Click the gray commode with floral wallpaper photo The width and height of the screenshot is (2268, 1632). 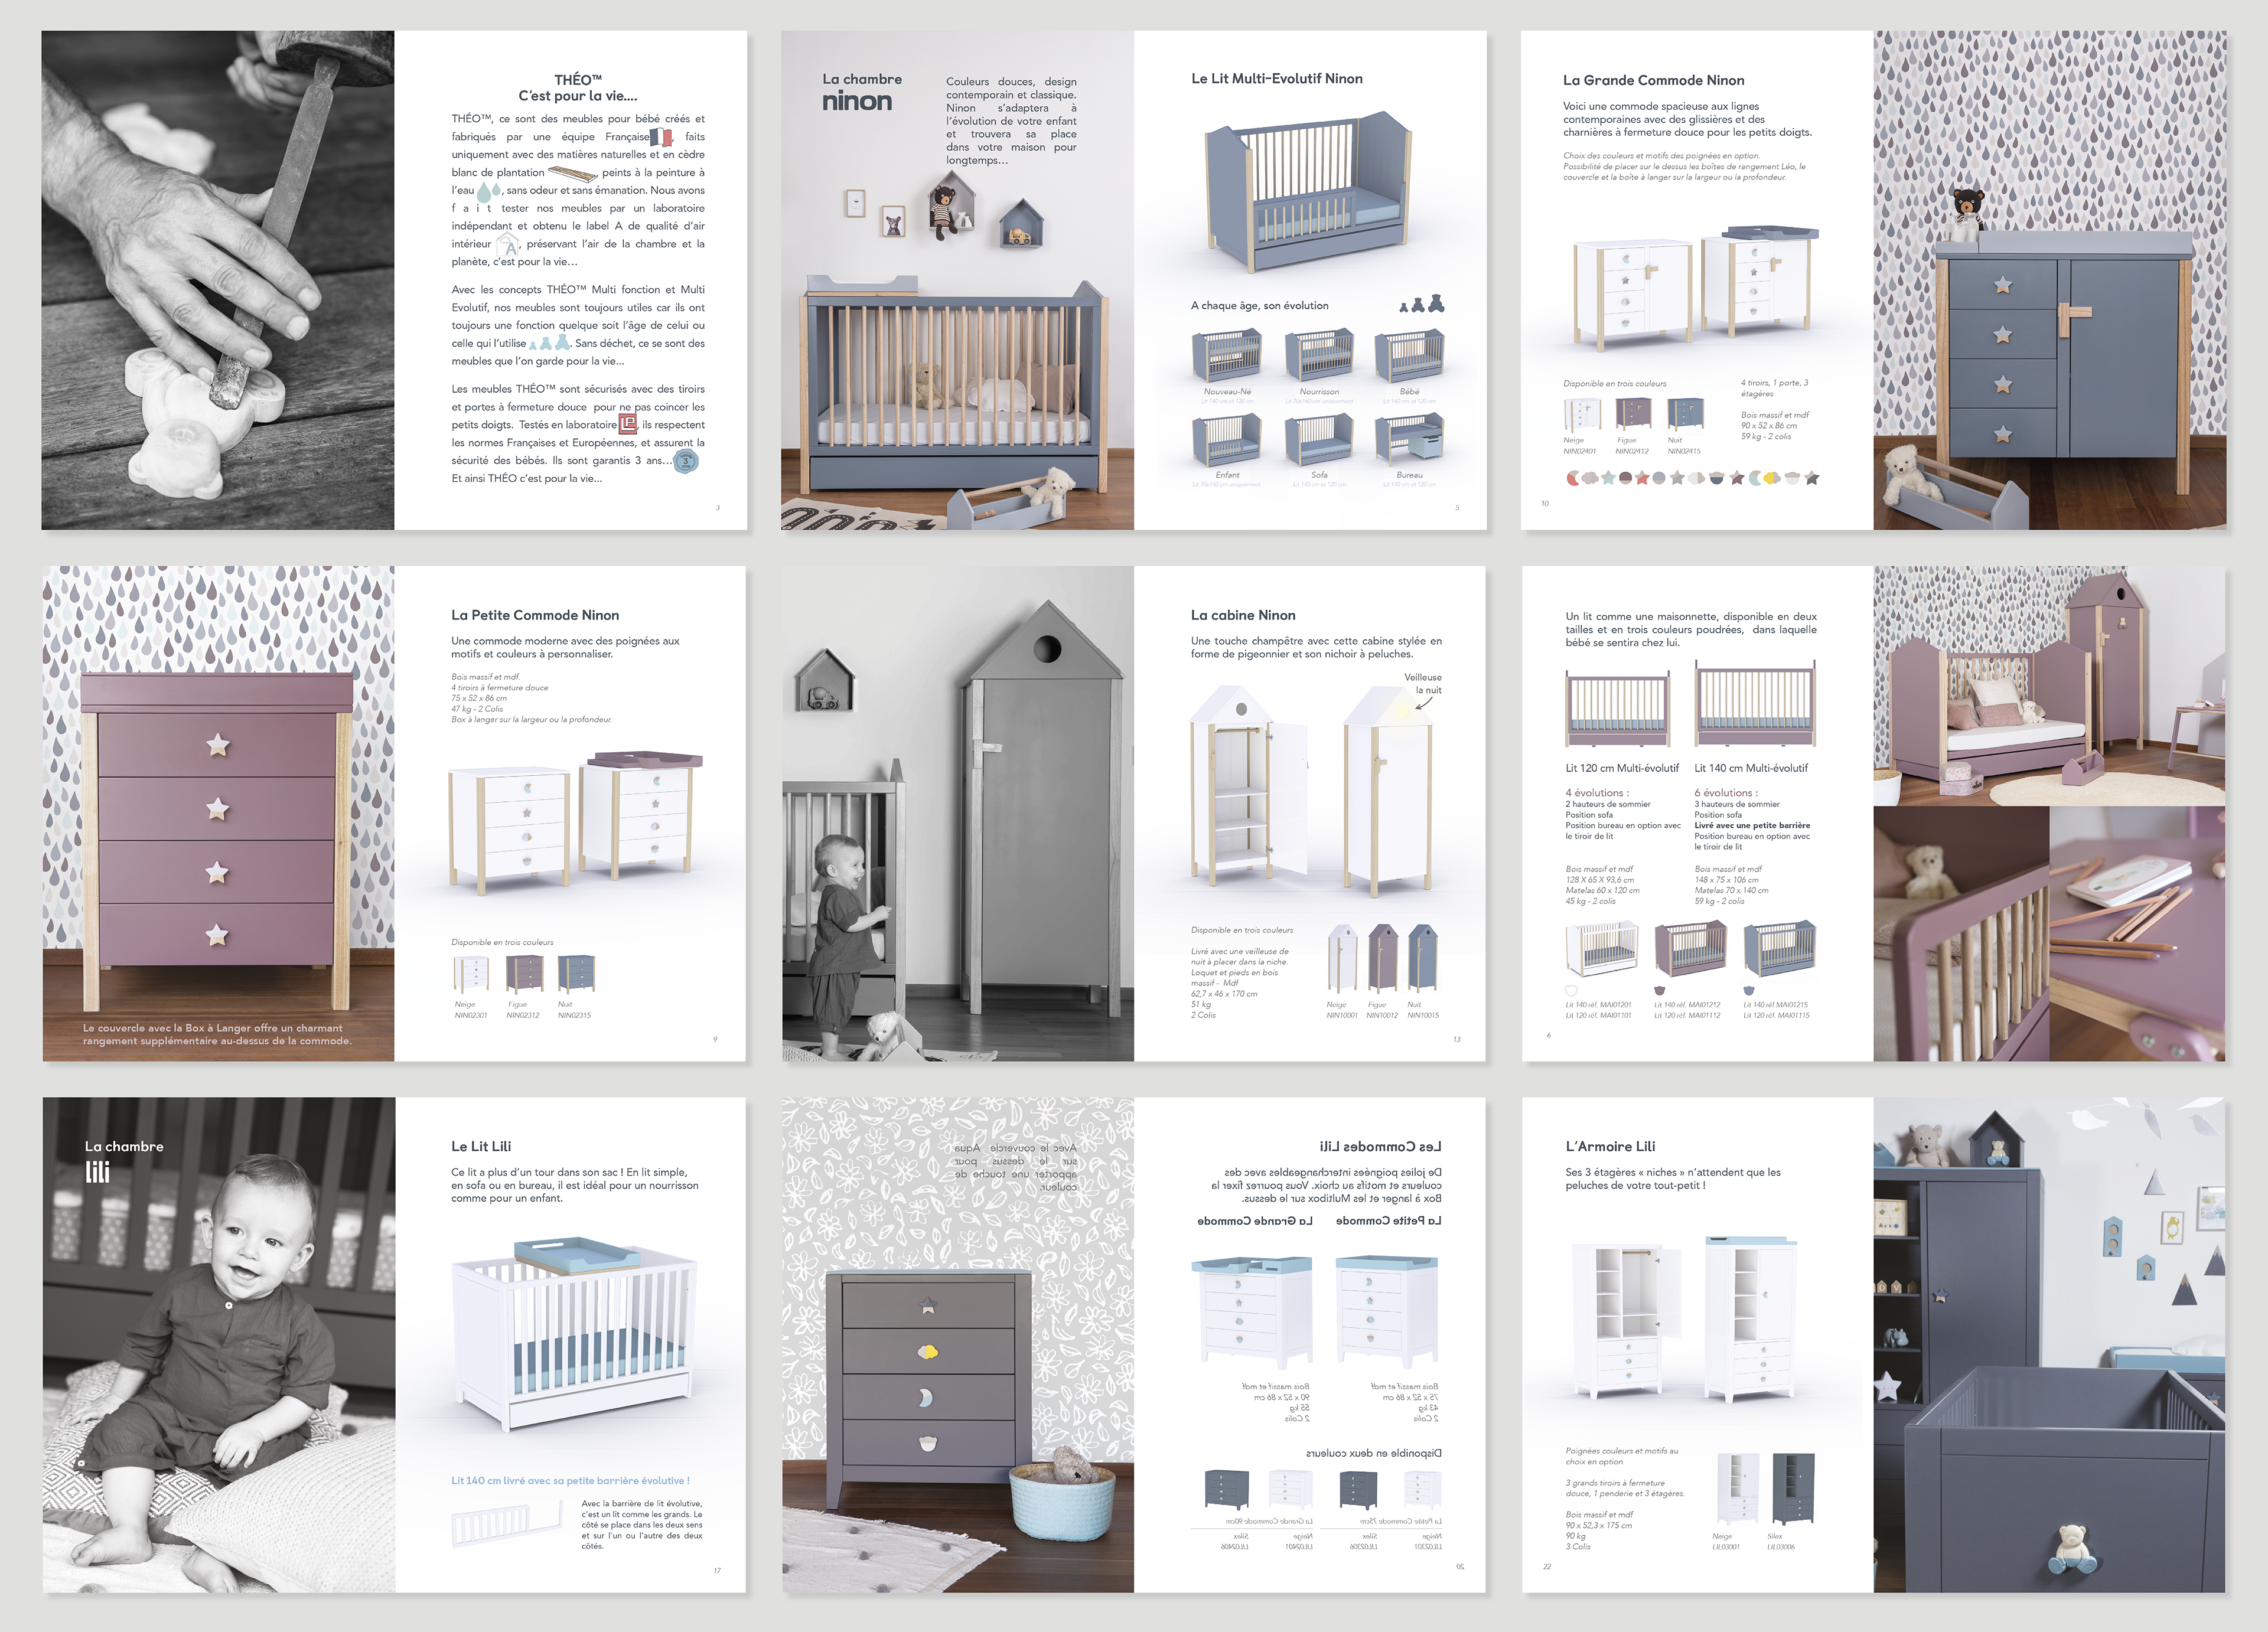[x=958, y=1345]
